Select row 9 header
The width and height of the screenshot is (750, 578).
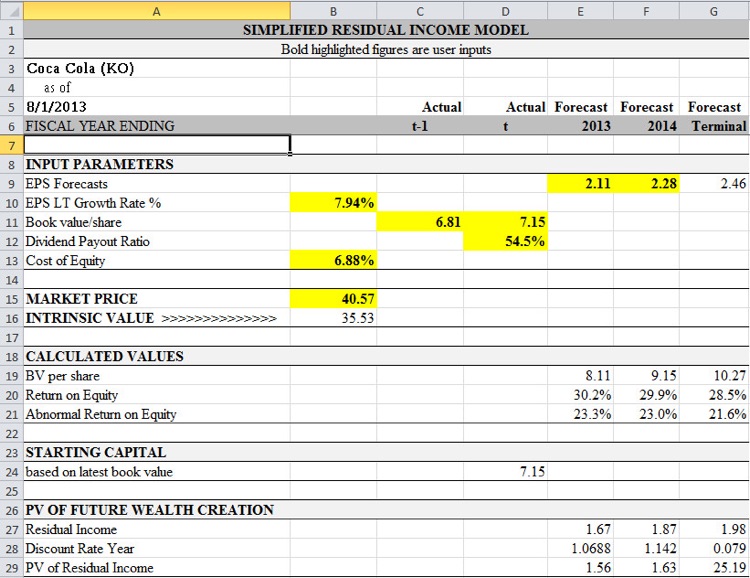[11, 184]
